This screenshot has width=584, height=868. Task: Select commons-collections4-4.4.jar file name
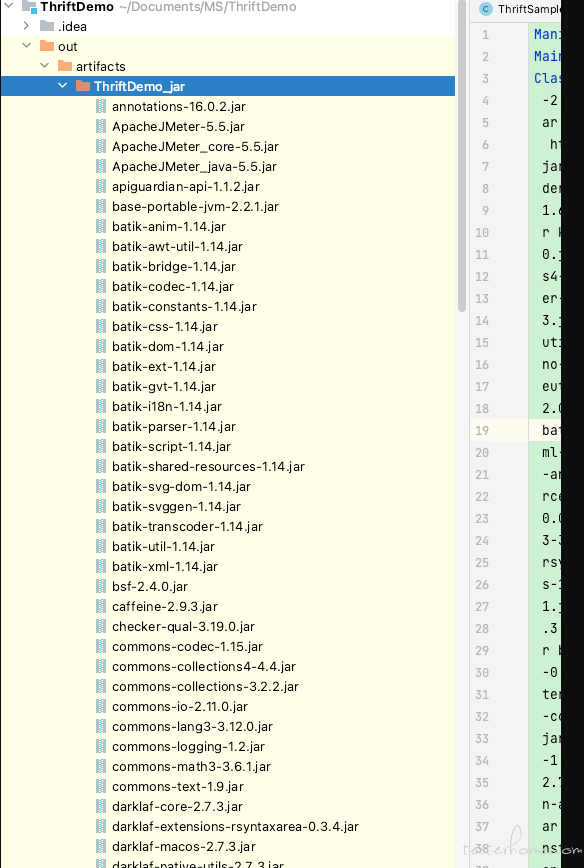pyautogui.click(x=204, y=666)
